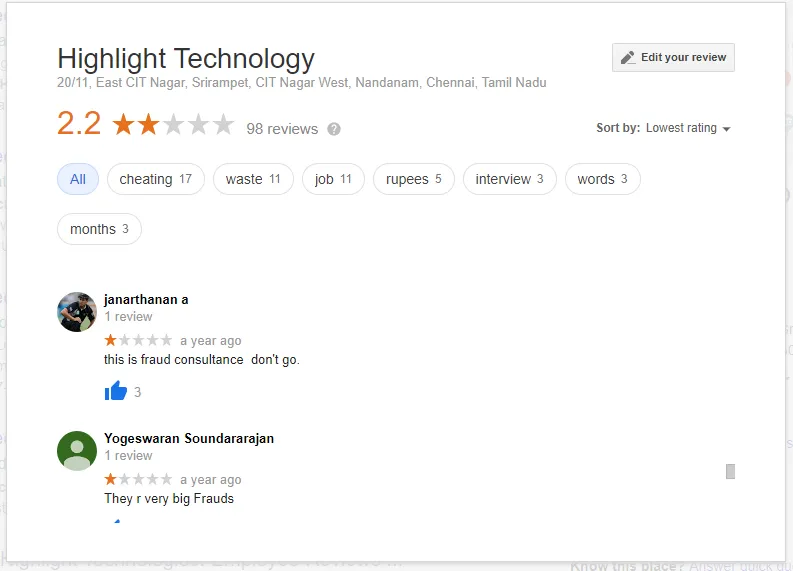Filter reviews by rupees keyword
Screen dimensions: 793x571
coord(414,179)
